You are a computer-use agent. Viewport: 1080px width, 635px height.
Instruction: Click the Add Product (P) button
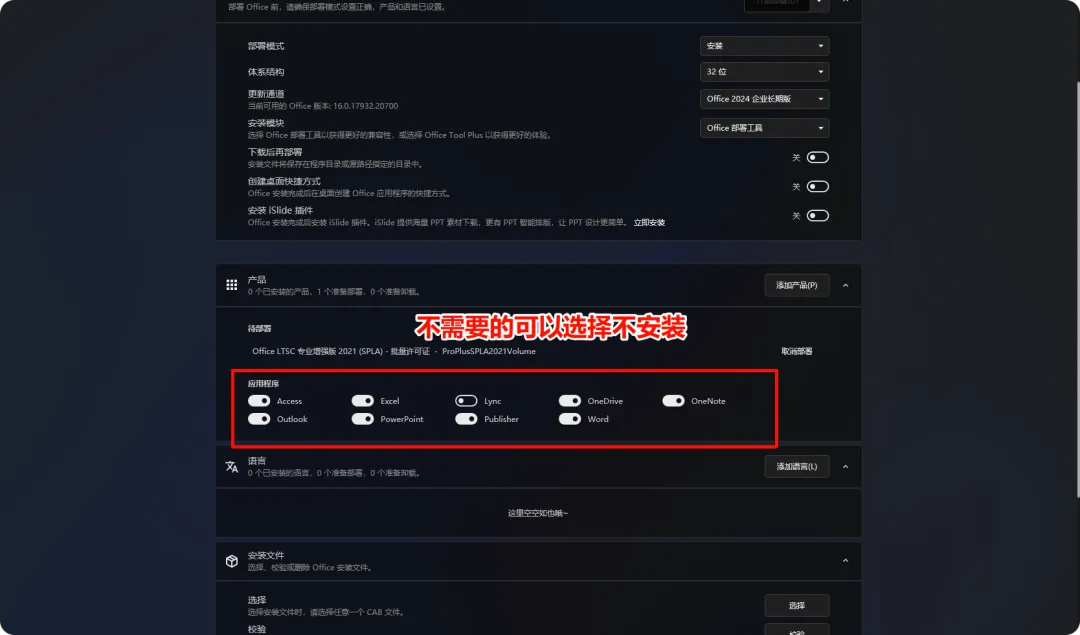click(797, 285)
